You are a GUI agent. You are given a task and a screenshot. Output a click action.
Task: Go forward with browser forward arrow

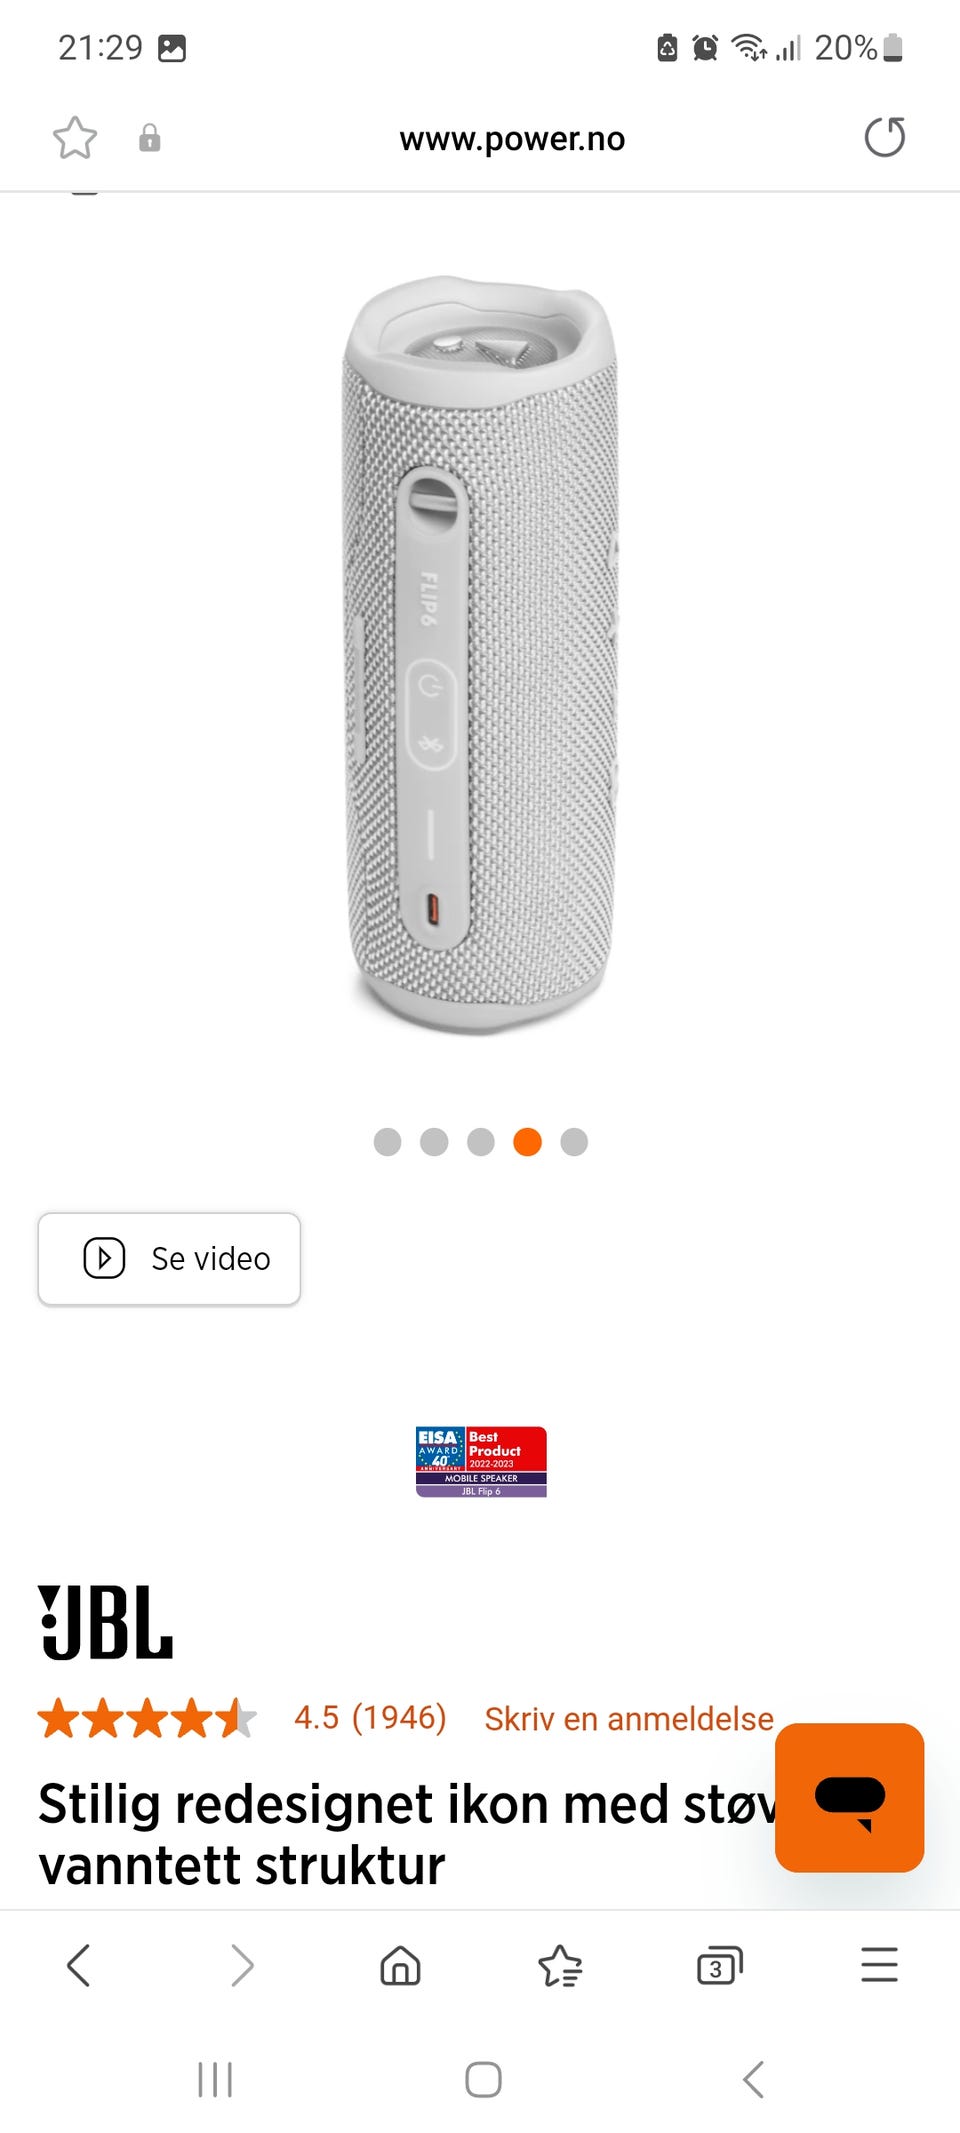point(241,1965)
